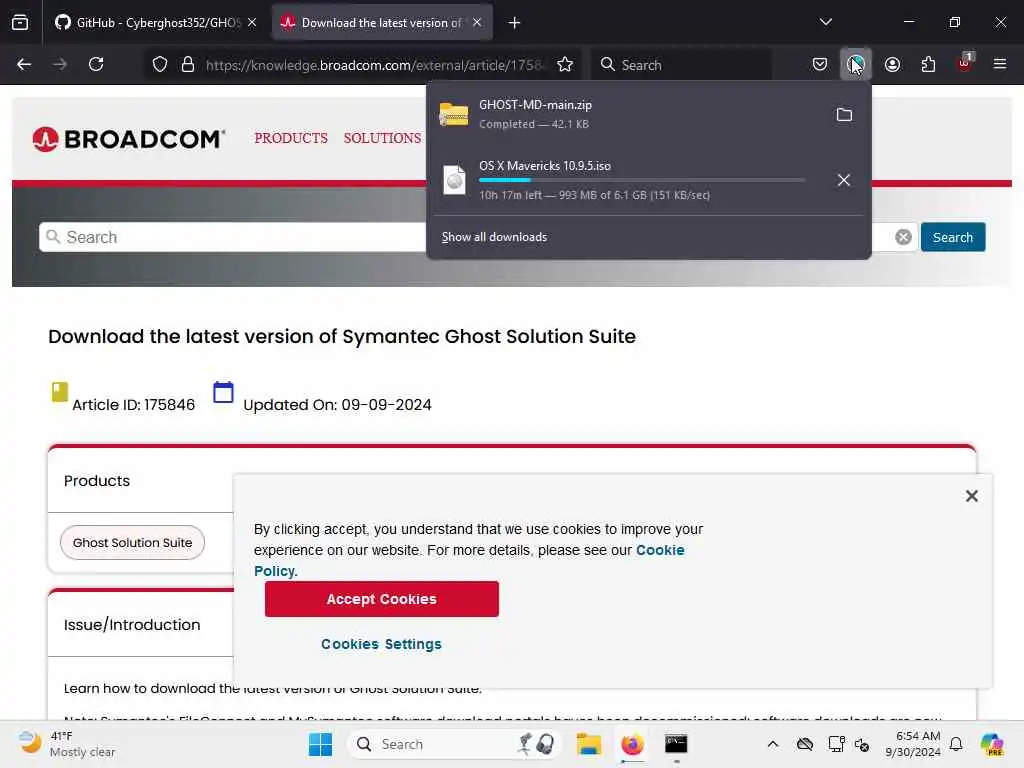This screenshot has width=1024, height=768.
Task: Open the Firefox account menu
Action: coord(892,64)
